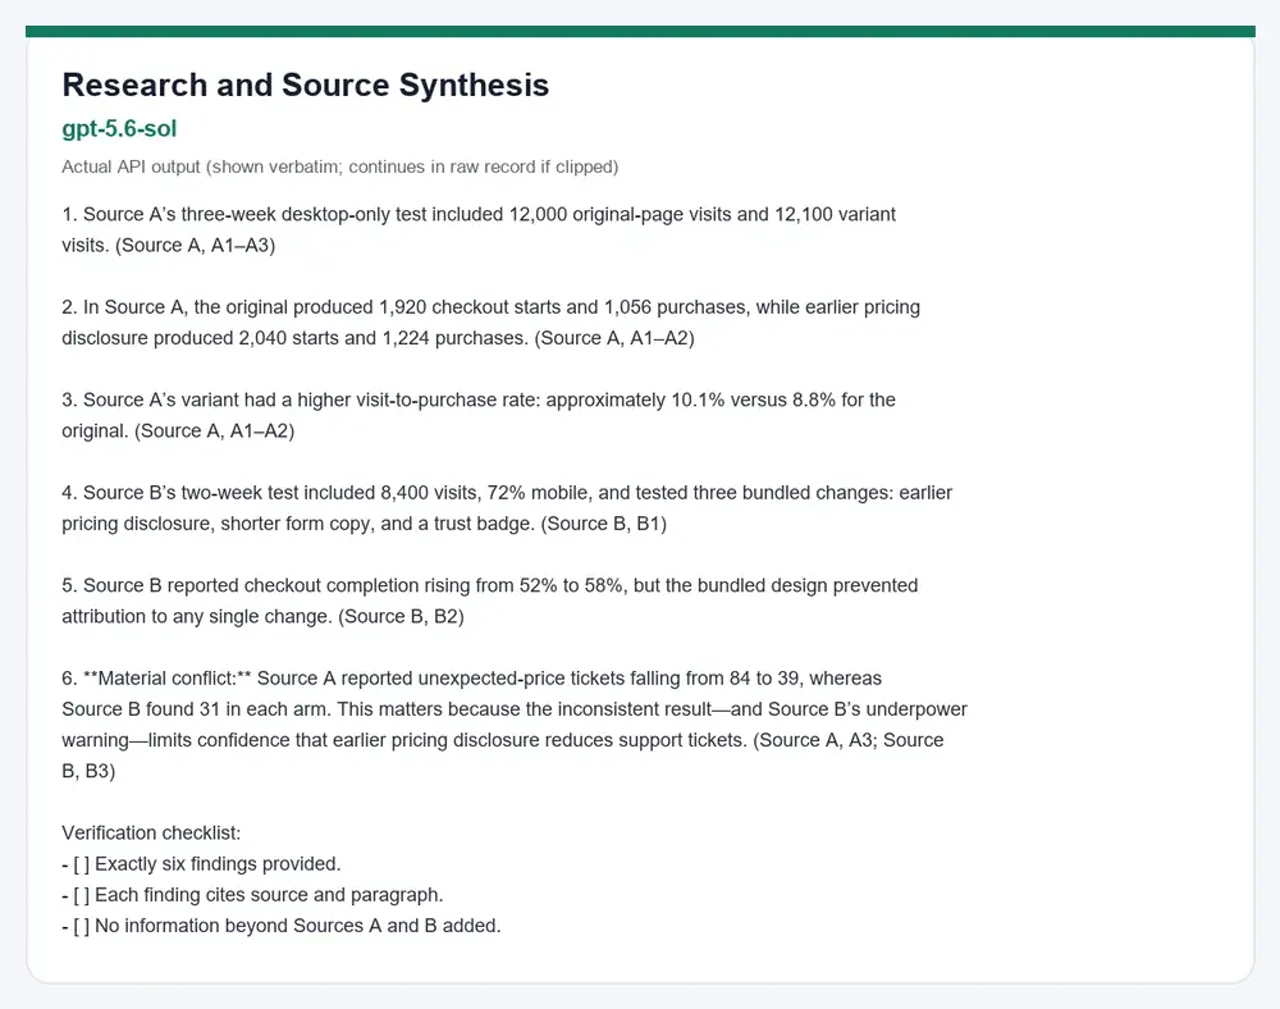This screenshot has width=1280, height=1009.
Task: Click the 'Source A, A3; Source' citation text
Action: (848, 740)
